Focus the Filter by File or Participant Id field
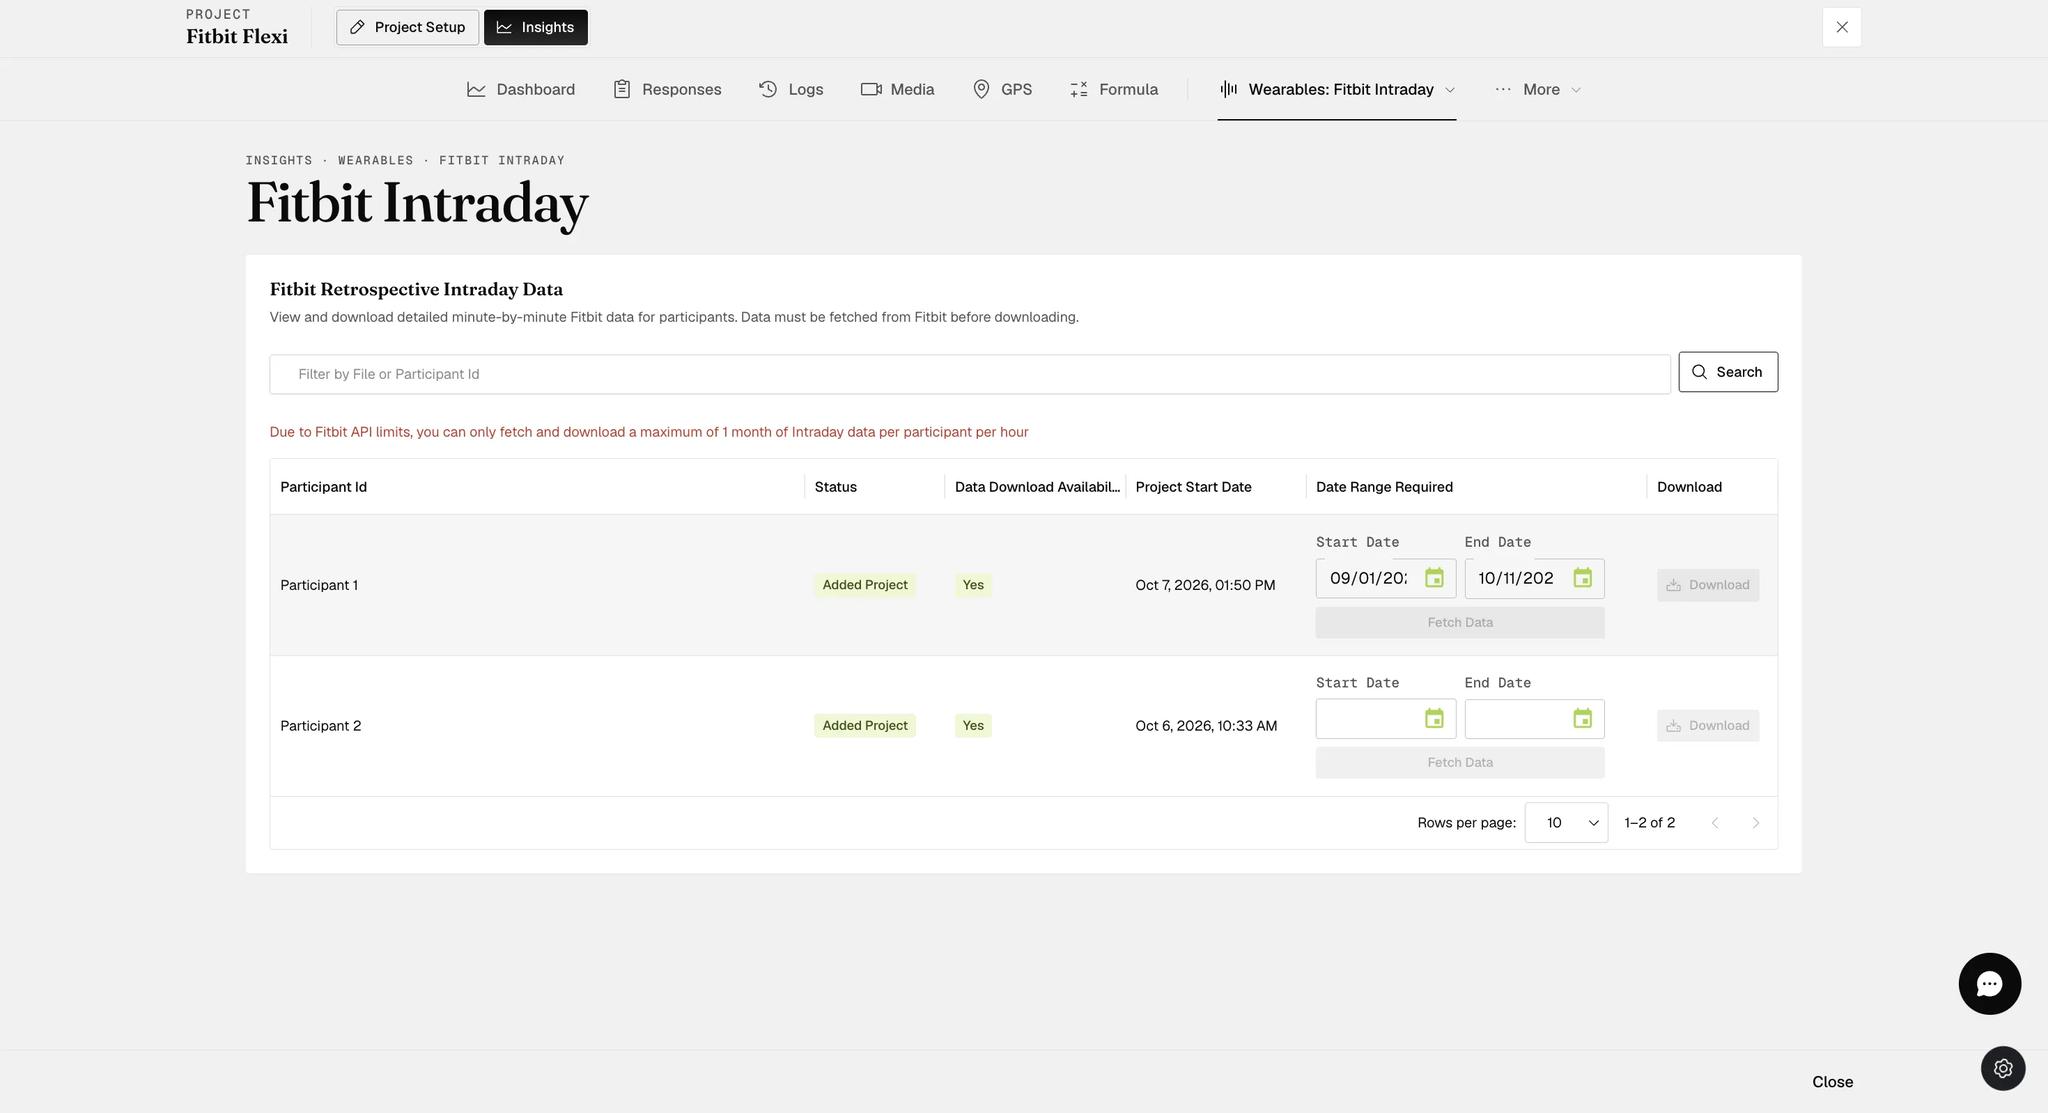 970,374
